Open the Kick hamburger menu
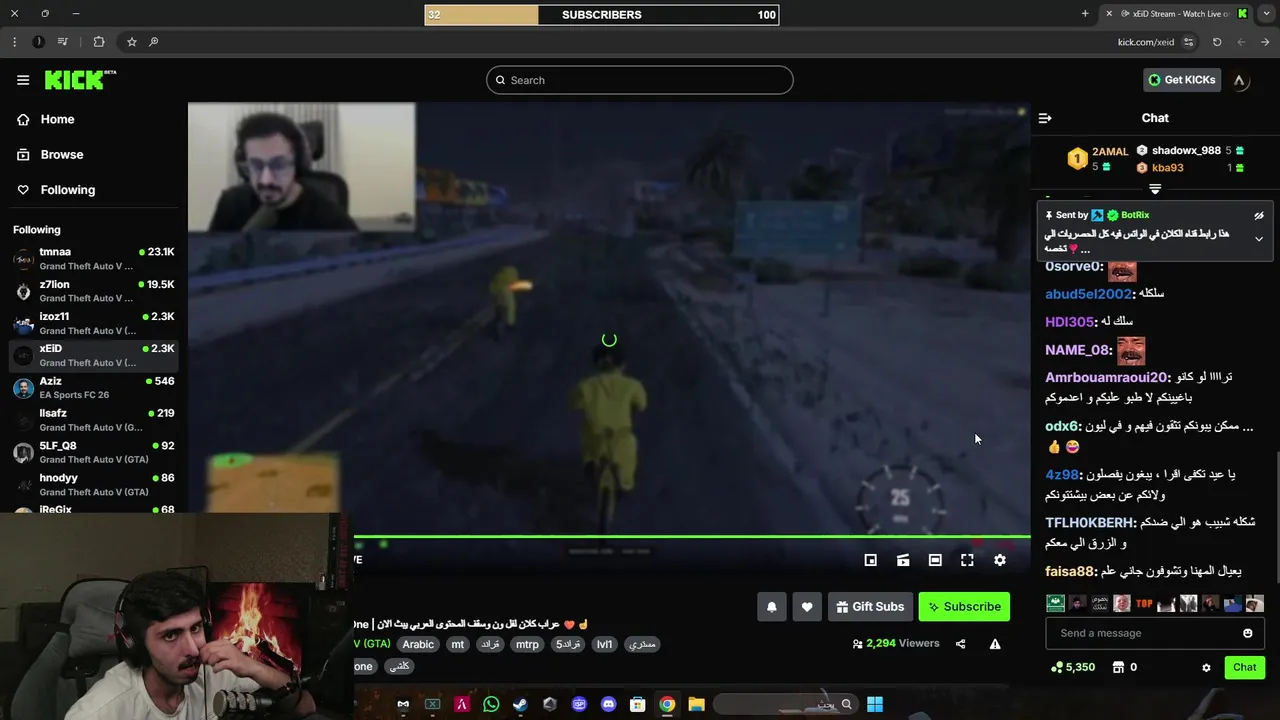The height and width of the screenshot is (720, 1280). click(23, 80)
